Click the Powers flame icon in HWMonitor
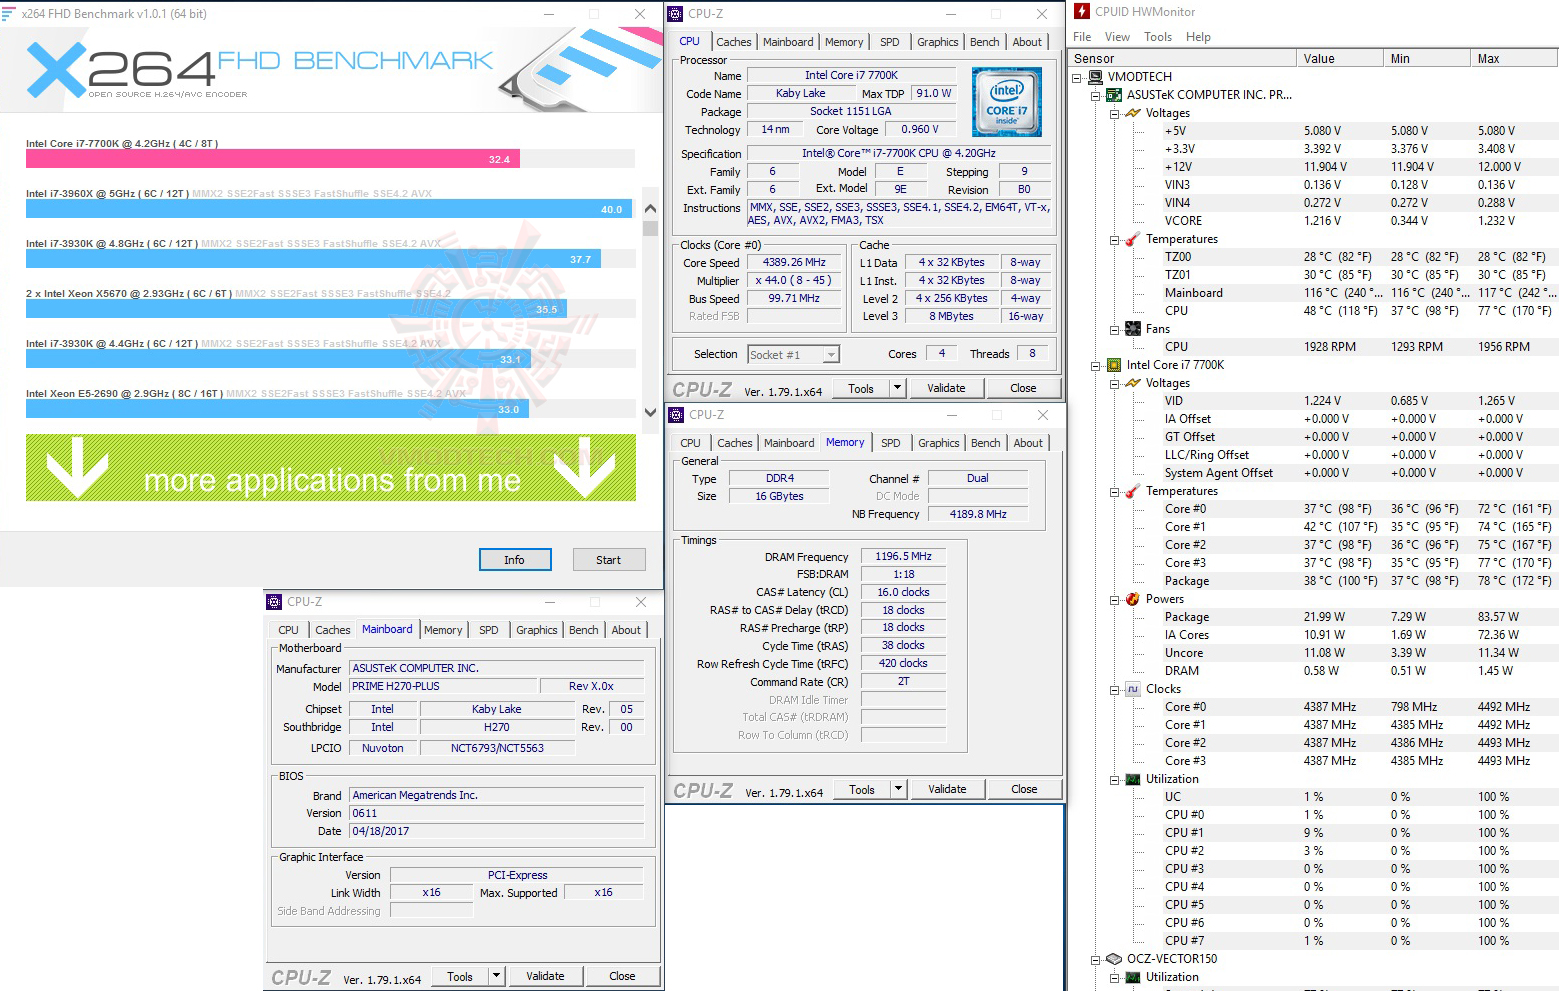Screen dimensions: 1559x991 (x=1131, y=598)
